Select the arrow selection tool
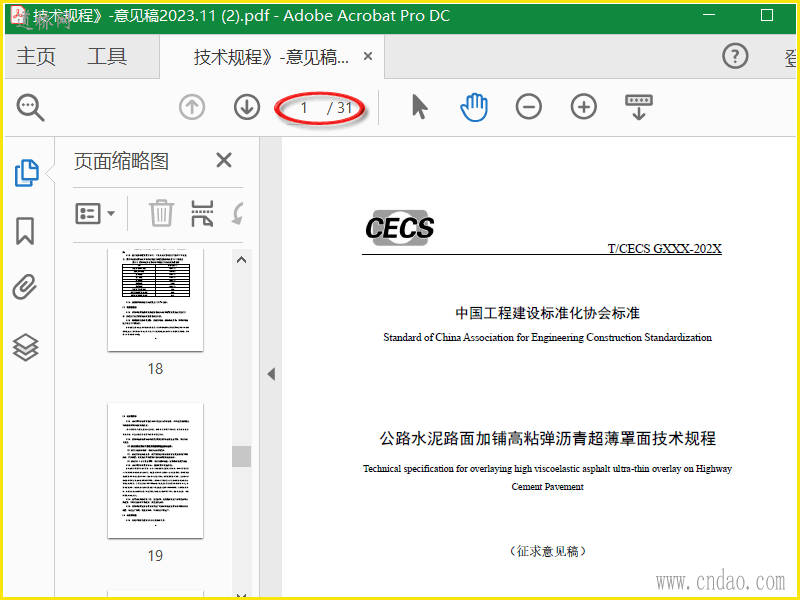800x600 pixels. click(419, 107)
